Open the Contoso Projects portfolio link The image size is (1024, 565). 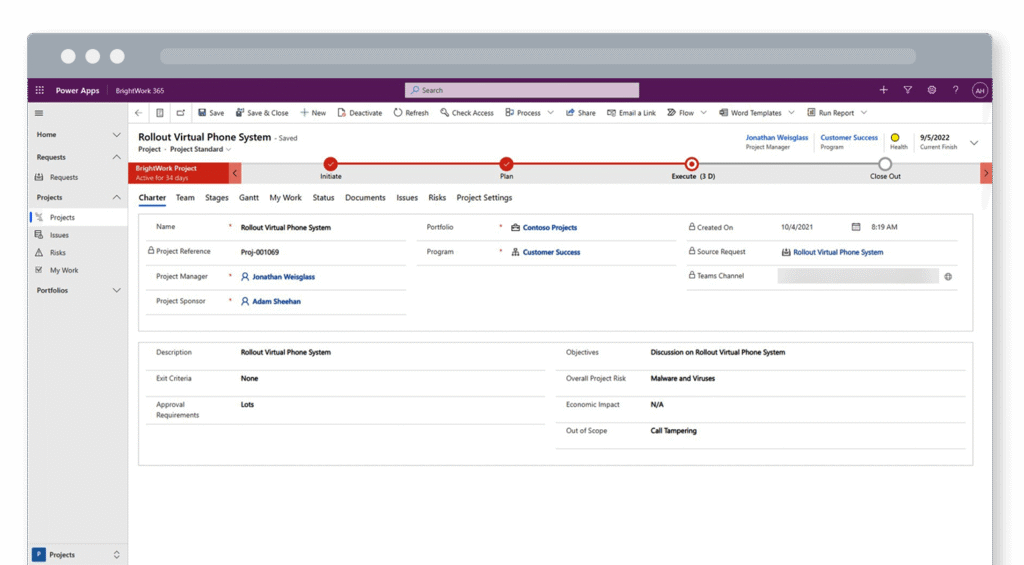[549, 228]
